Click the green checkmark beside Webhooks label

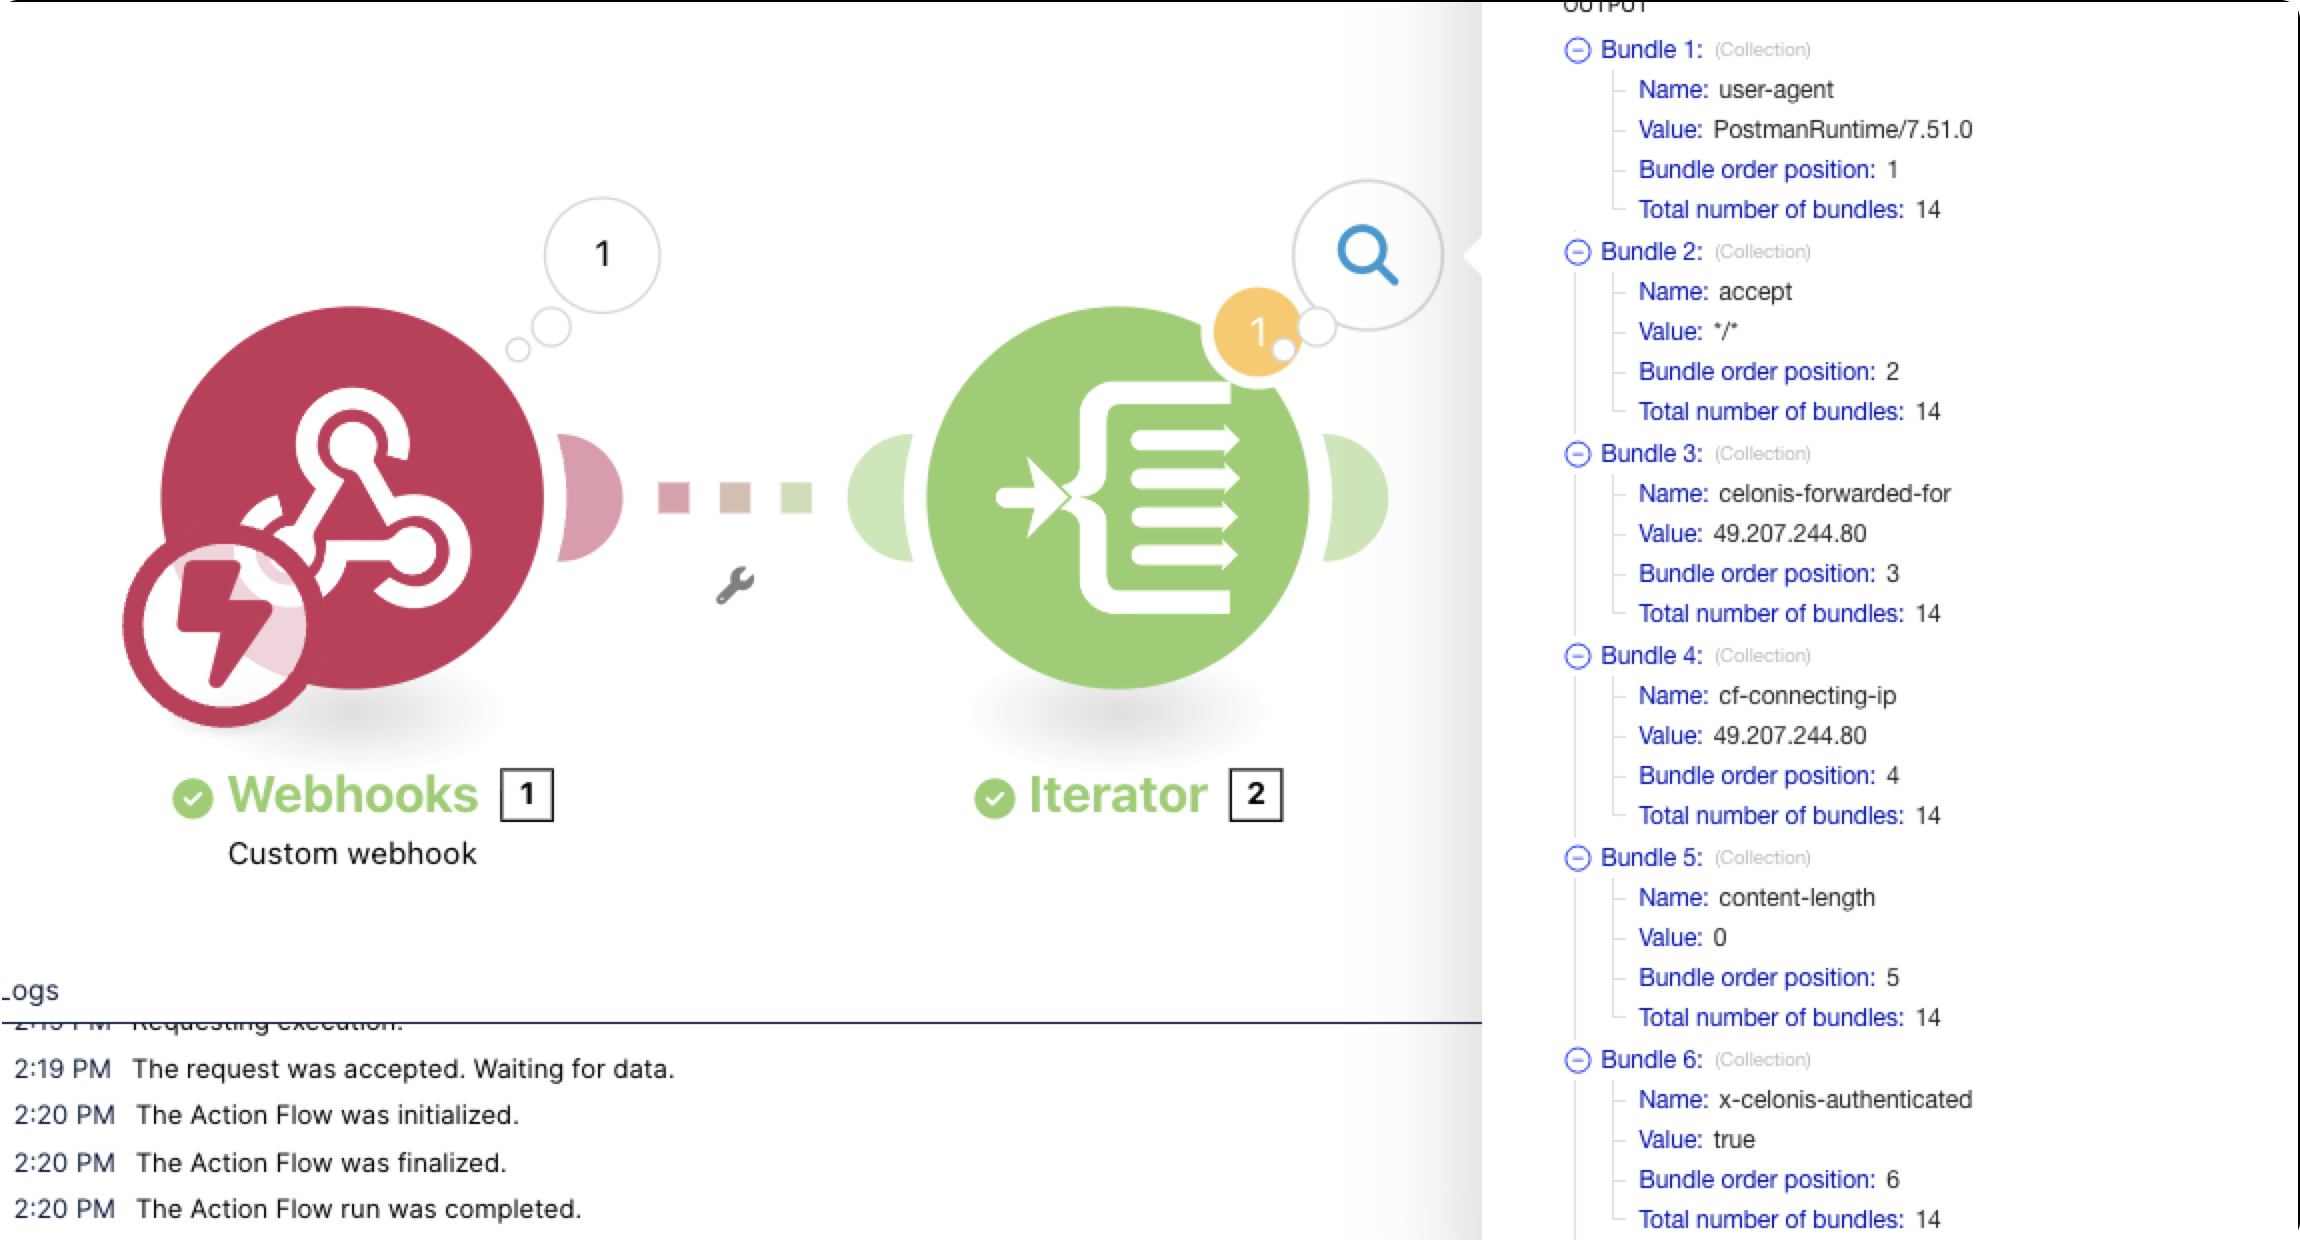pos(192,797)
